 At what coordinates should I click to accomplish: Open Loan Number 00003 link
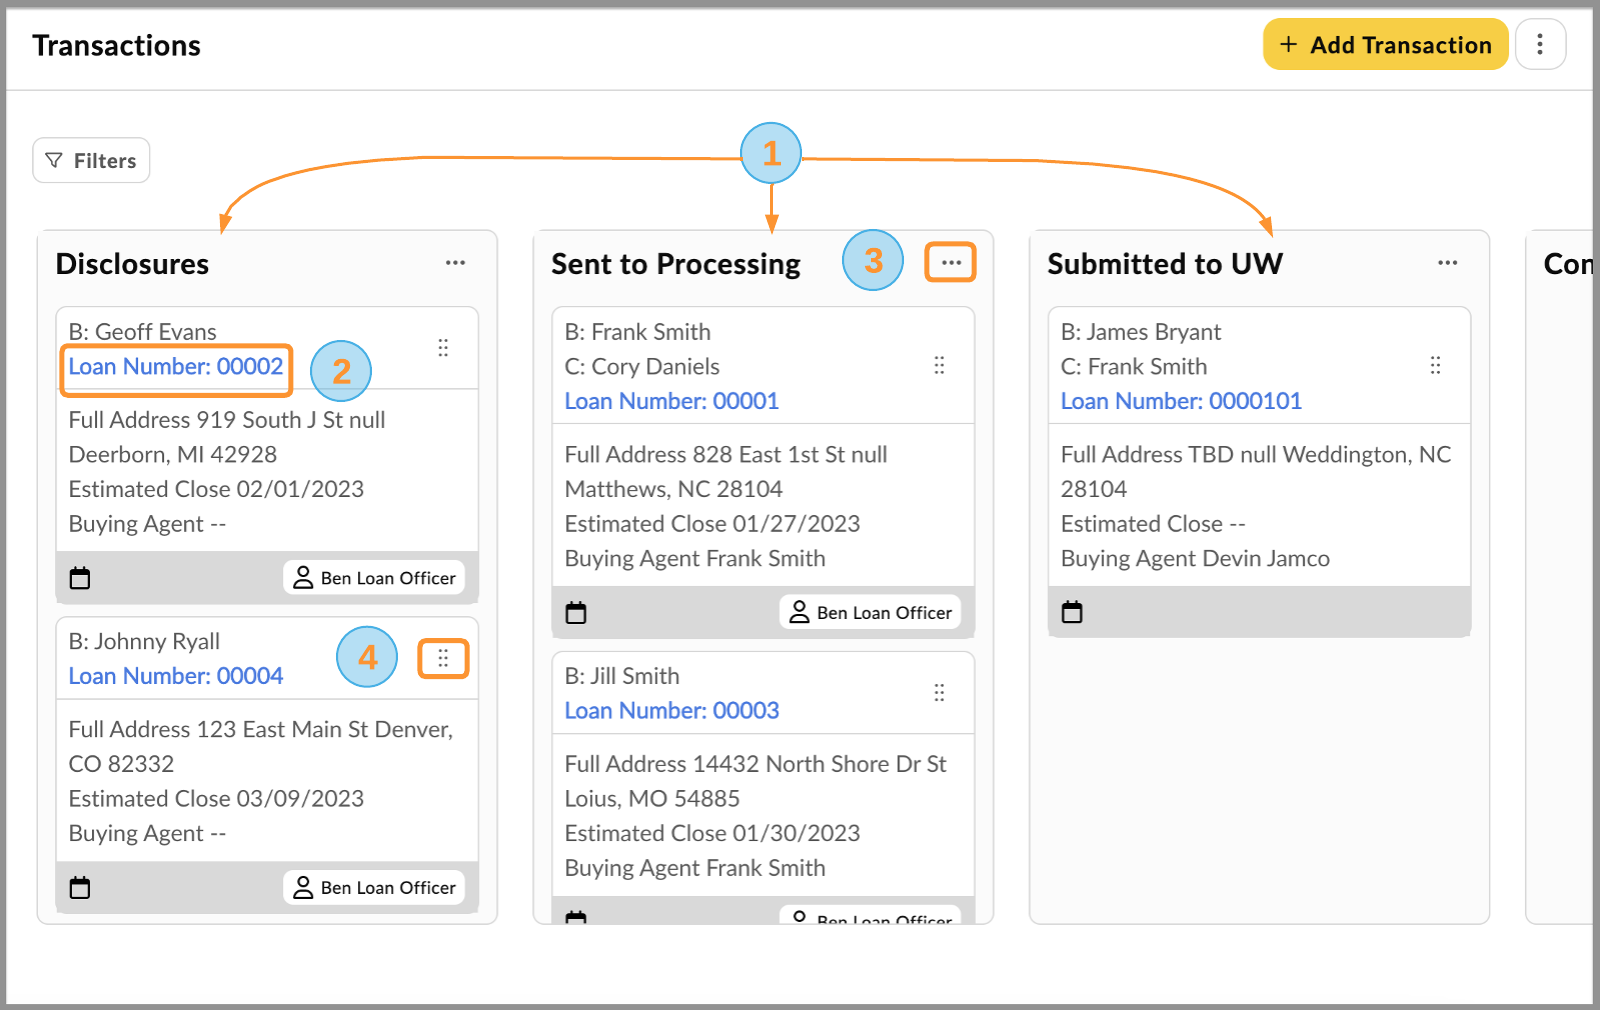coord(671,710)
